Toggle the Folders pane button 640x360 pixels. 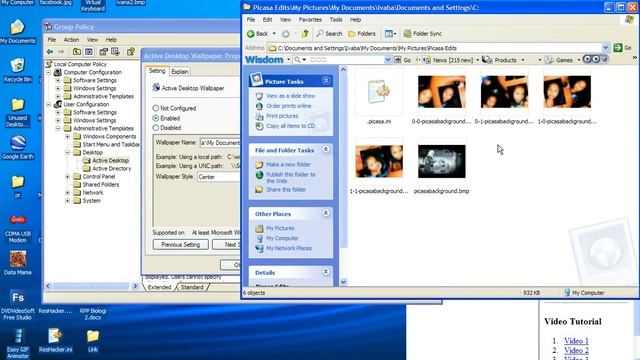tap(362, 33)
